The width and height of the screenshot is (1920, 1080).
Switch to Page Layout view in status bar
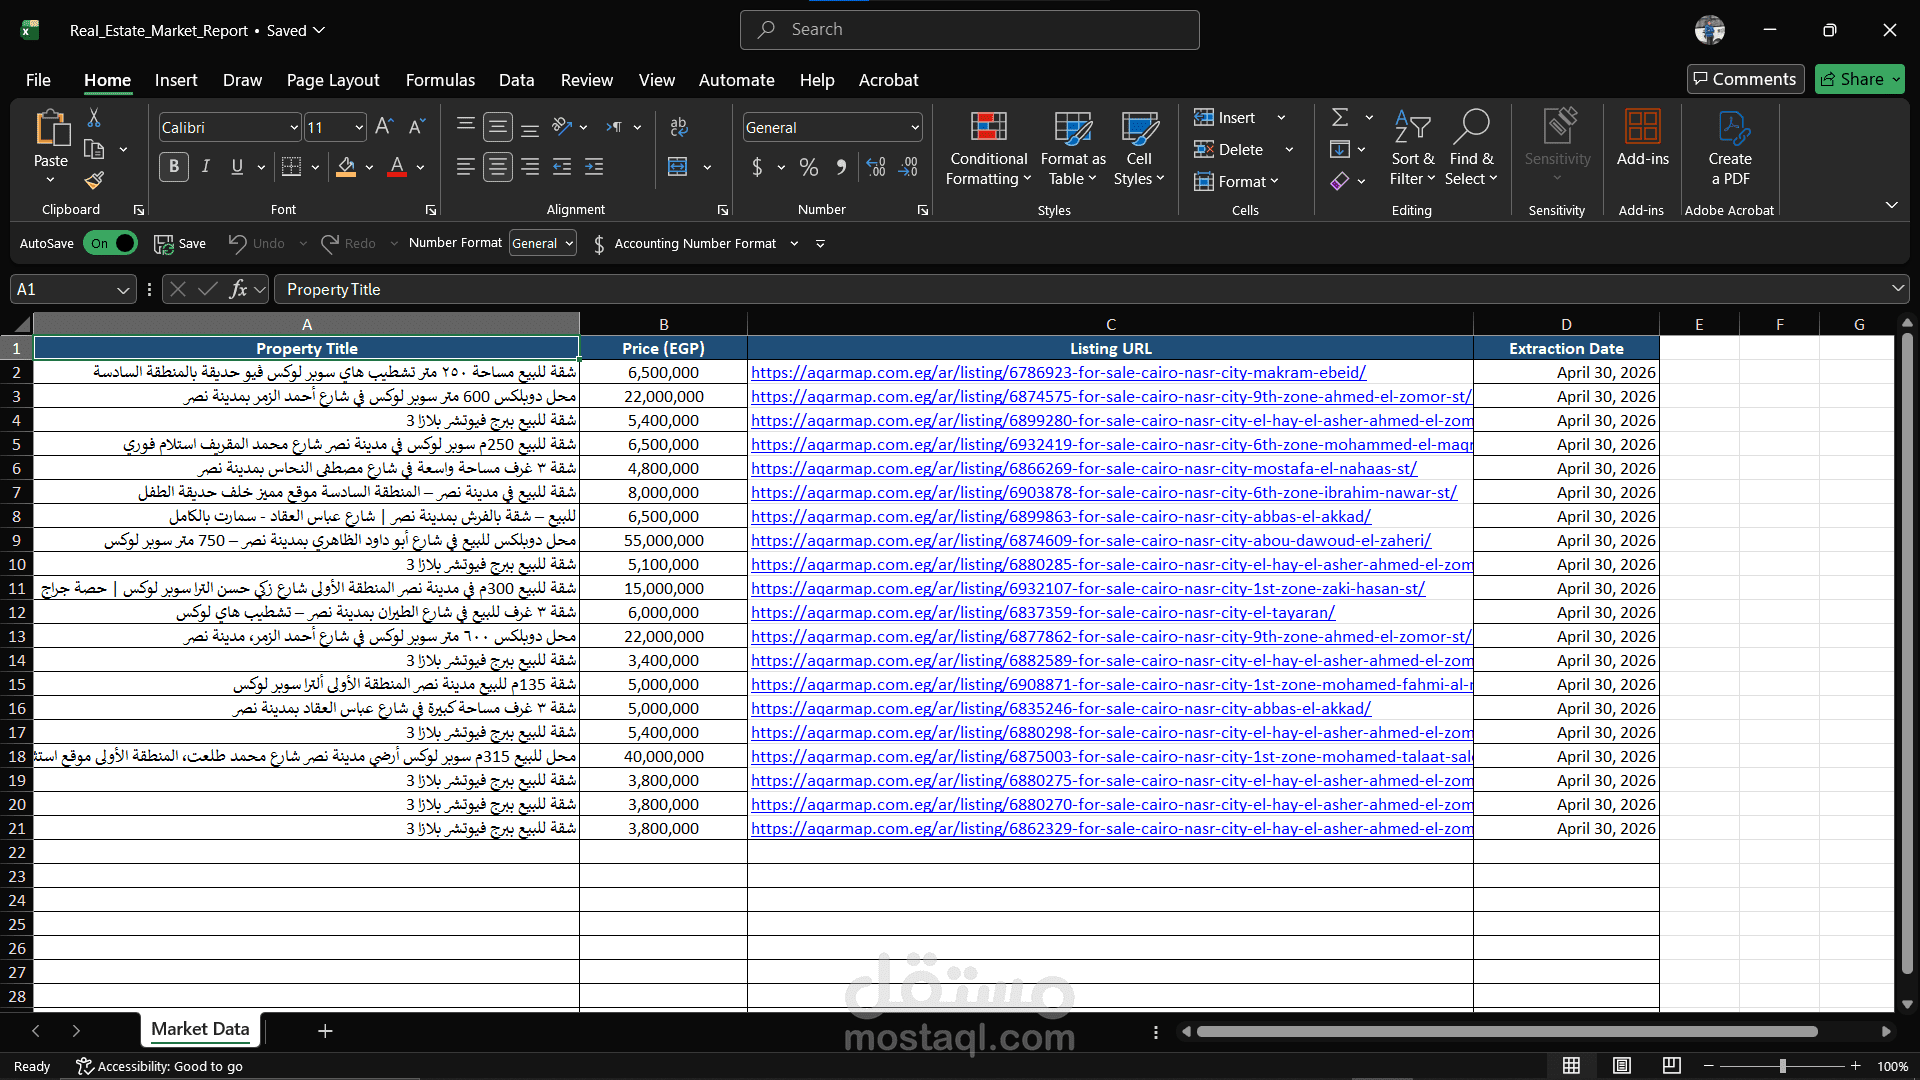tap(1622, 1066)
